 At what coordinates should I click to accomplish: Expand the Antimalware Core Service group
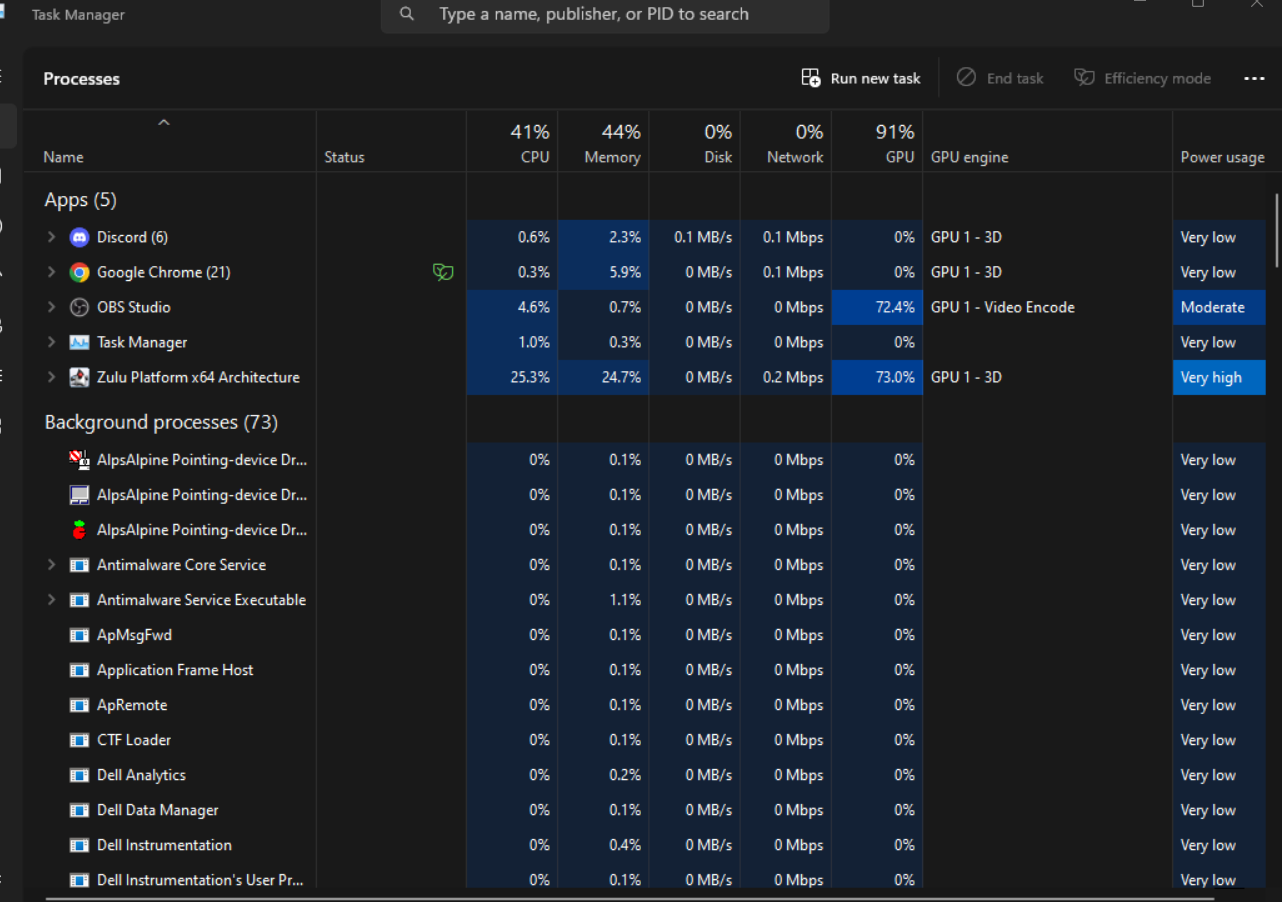[51, 565]
